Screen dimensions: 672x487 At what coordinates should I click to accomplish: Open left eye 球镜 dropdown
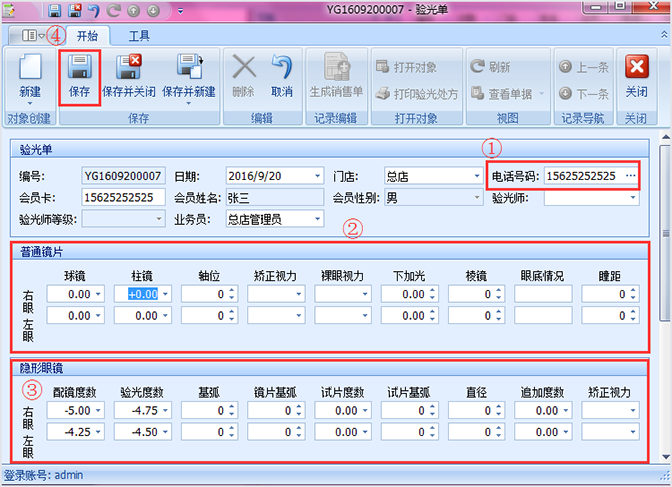pos(98,316)
